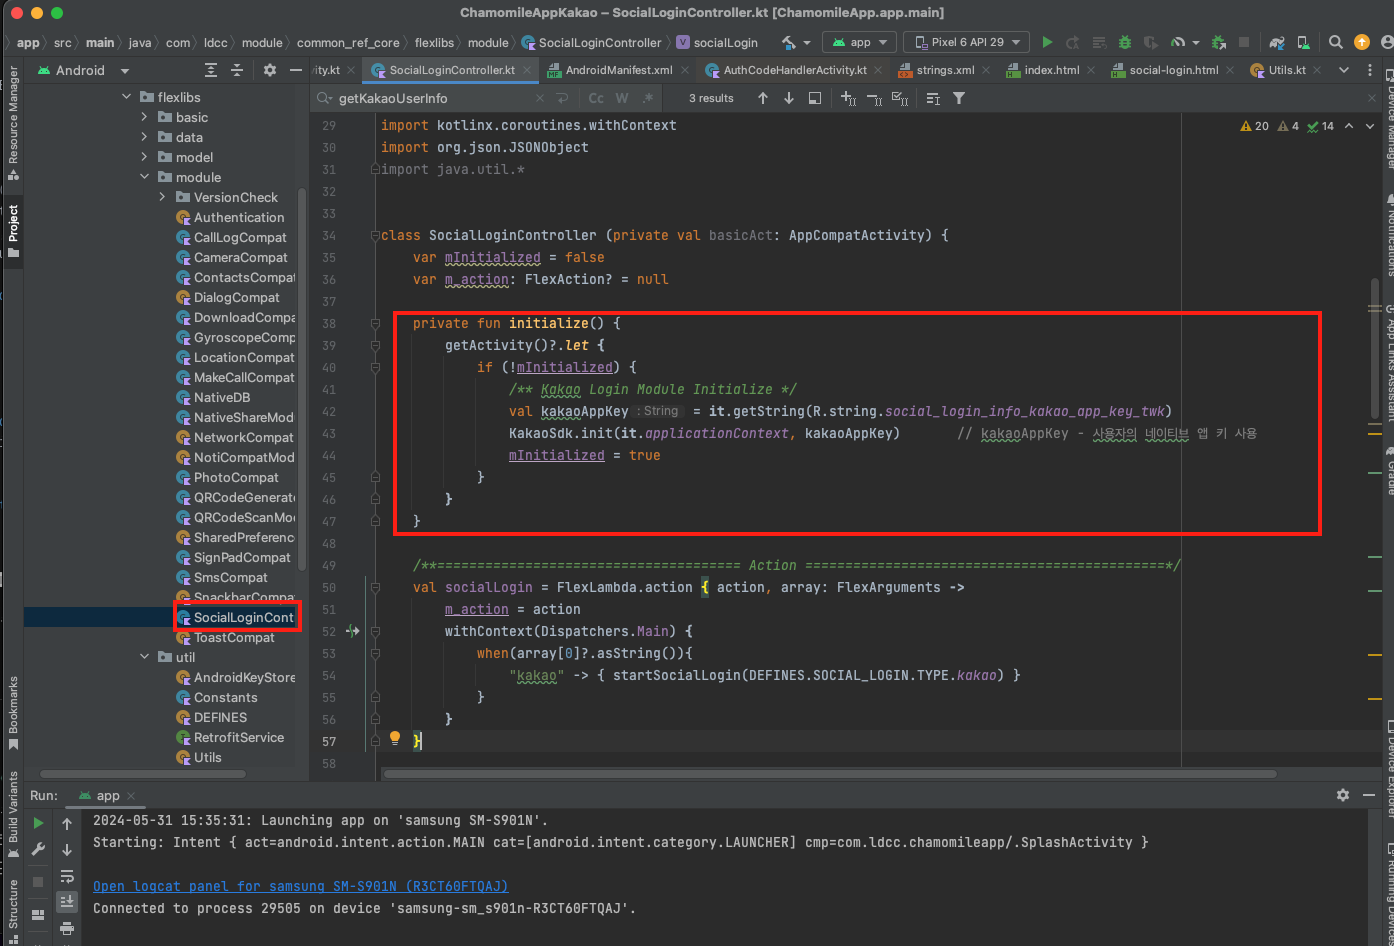Click the filter search results funnel icon
Screen dimensions: 1394x946
pyautogui.click(x=959, y=98)
